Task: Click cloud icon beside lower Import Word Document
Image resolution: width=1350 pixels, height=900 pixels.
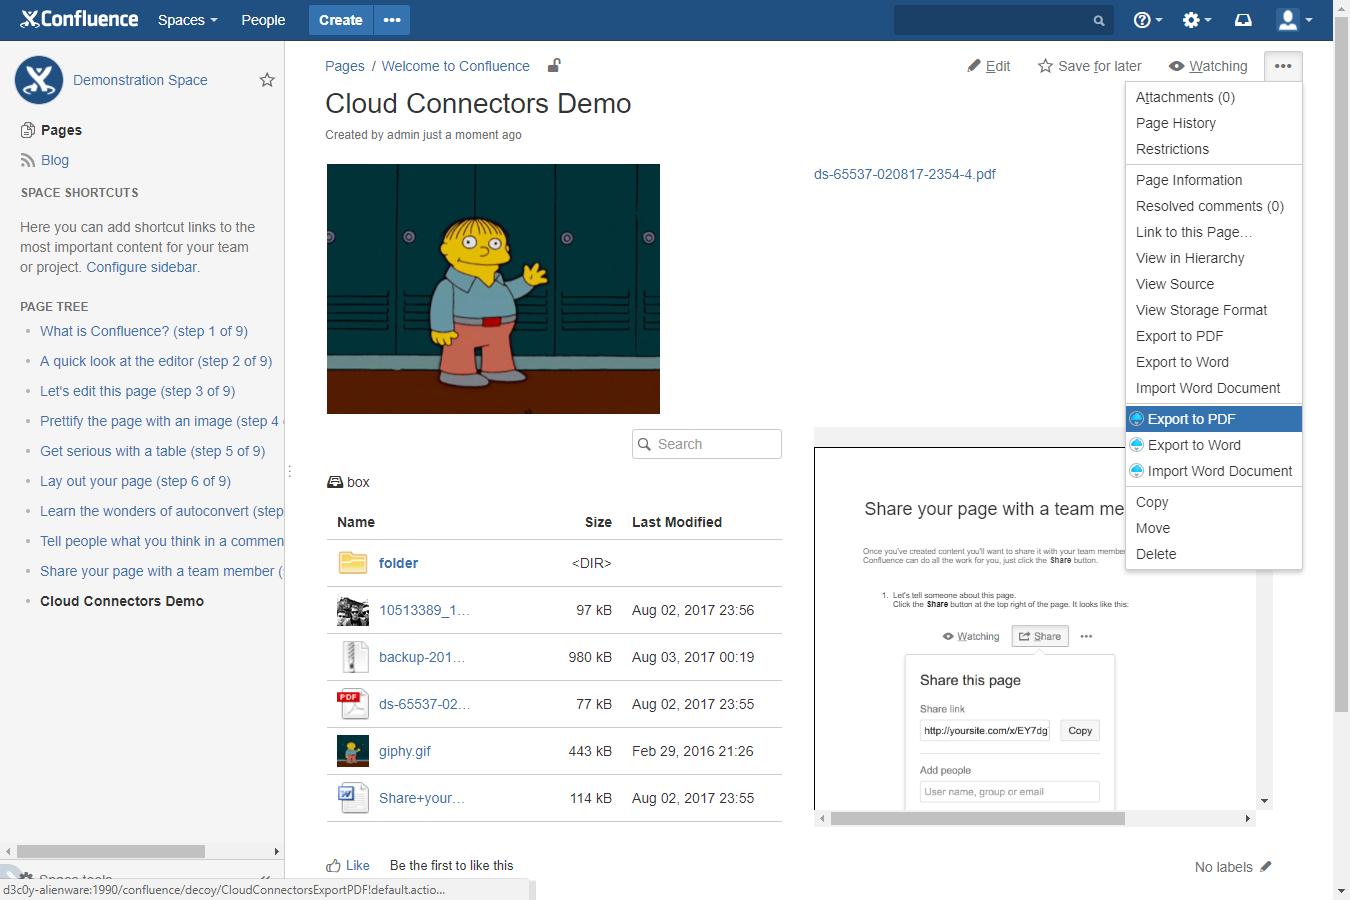Action: [x=1137, y=471]
